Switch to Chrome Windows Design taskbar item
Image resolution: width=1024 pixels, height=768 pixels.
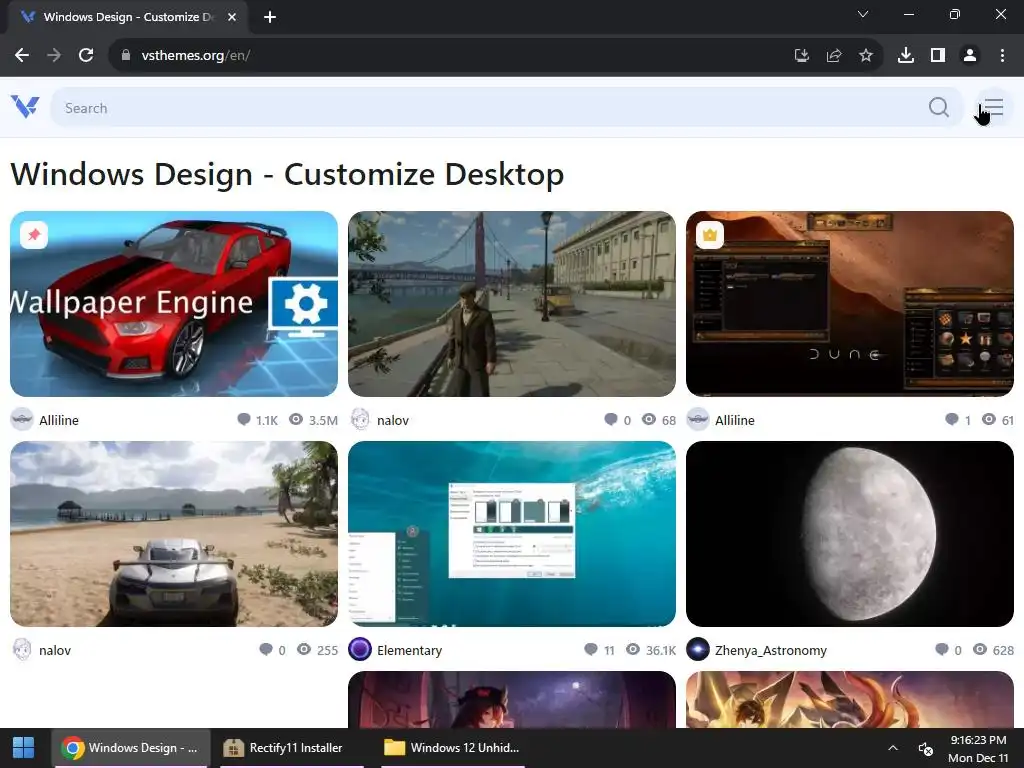click(x=131, y=748)
